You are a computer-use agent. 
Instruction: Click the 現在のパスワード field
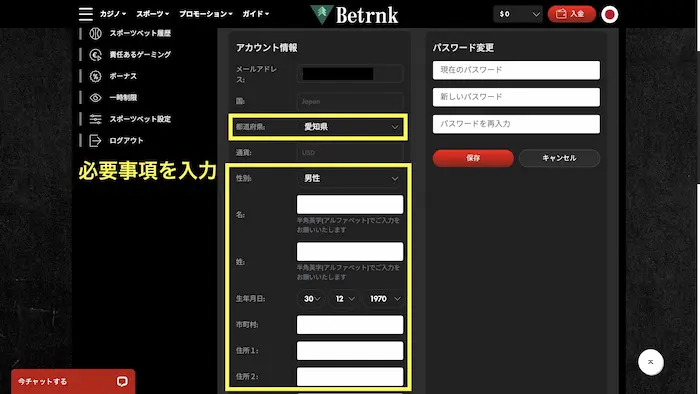[516, 70]
